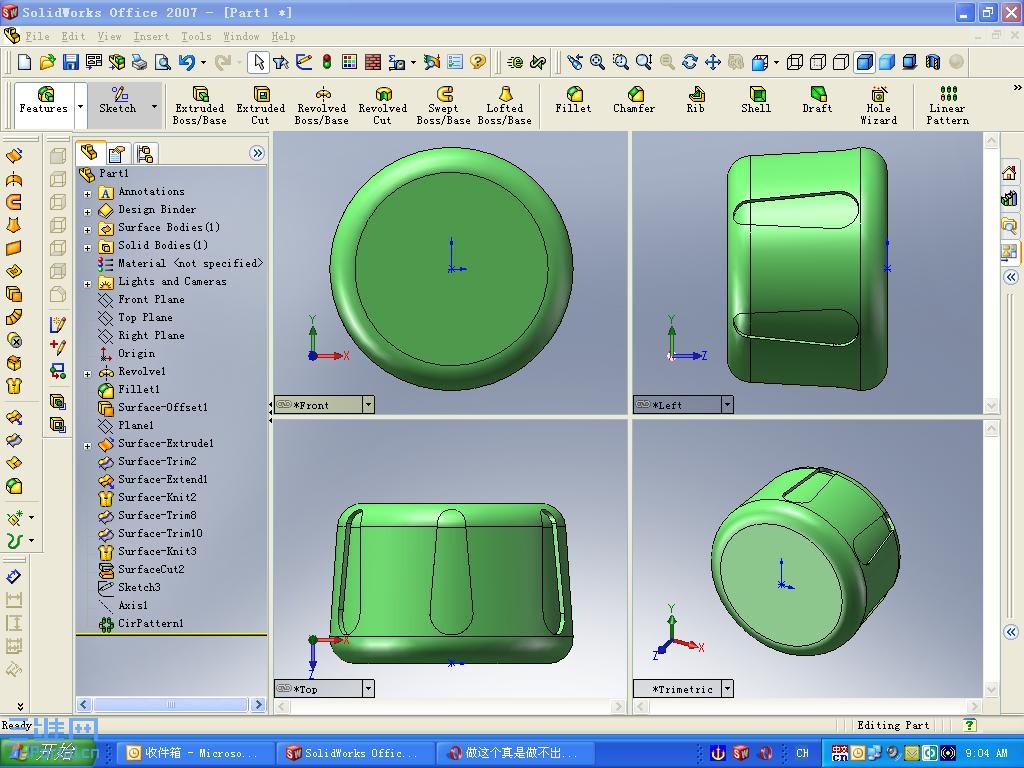
Task: Switch to PropertyManager tab
Action: pyautogui.click(x=117, y=153)
